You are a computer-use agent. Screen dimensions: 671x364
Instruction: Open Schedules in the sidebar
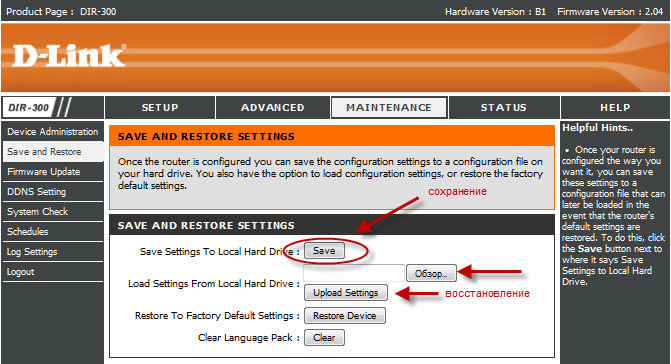tap(53, 231)
